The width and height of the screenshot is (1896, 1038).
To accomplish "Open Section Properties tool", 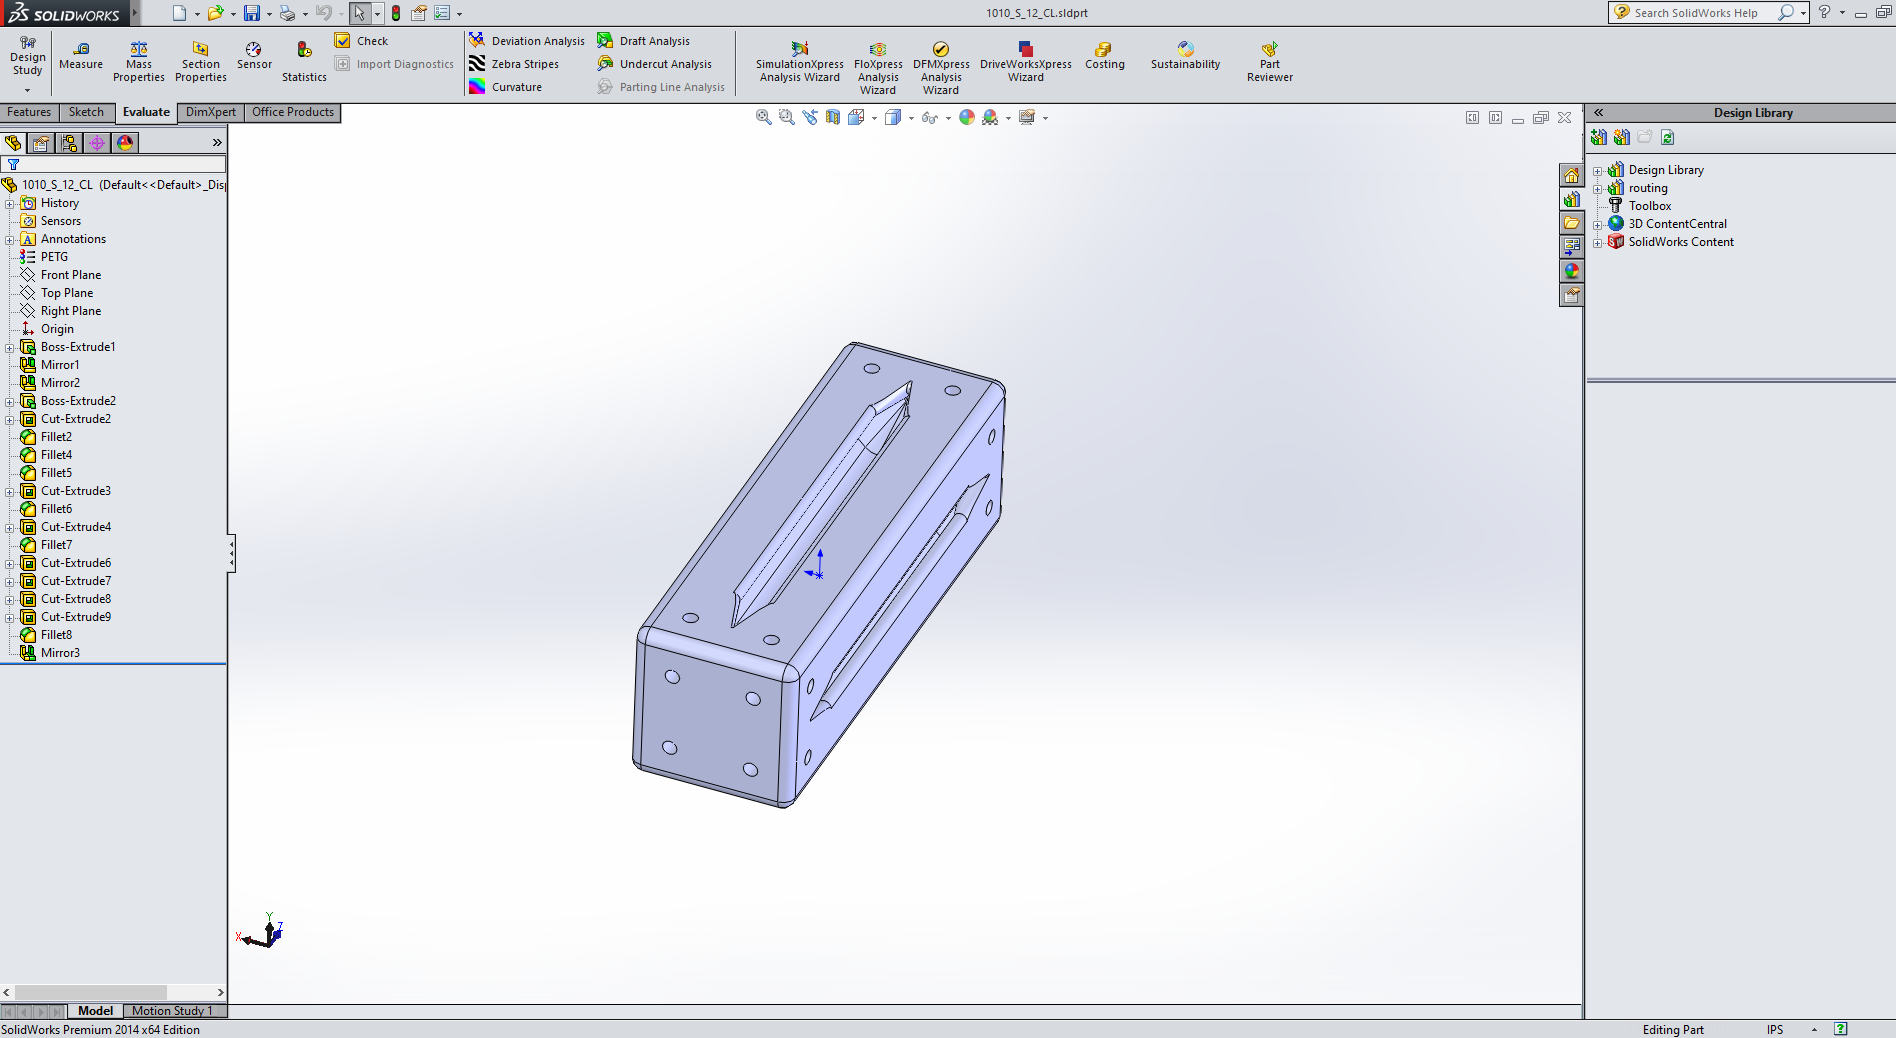I will tap(200, 62).
